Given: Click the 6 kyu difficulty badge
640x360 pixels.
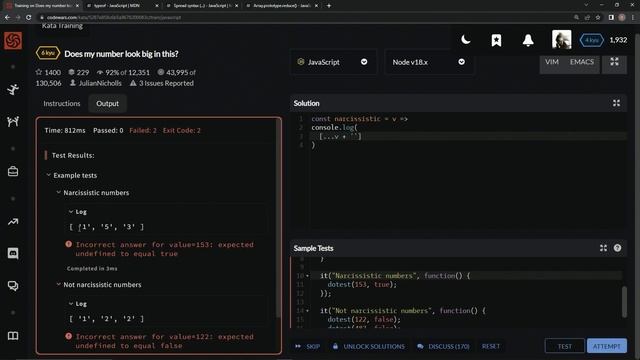Looking at the screenshot, I should tap(48, 53).
